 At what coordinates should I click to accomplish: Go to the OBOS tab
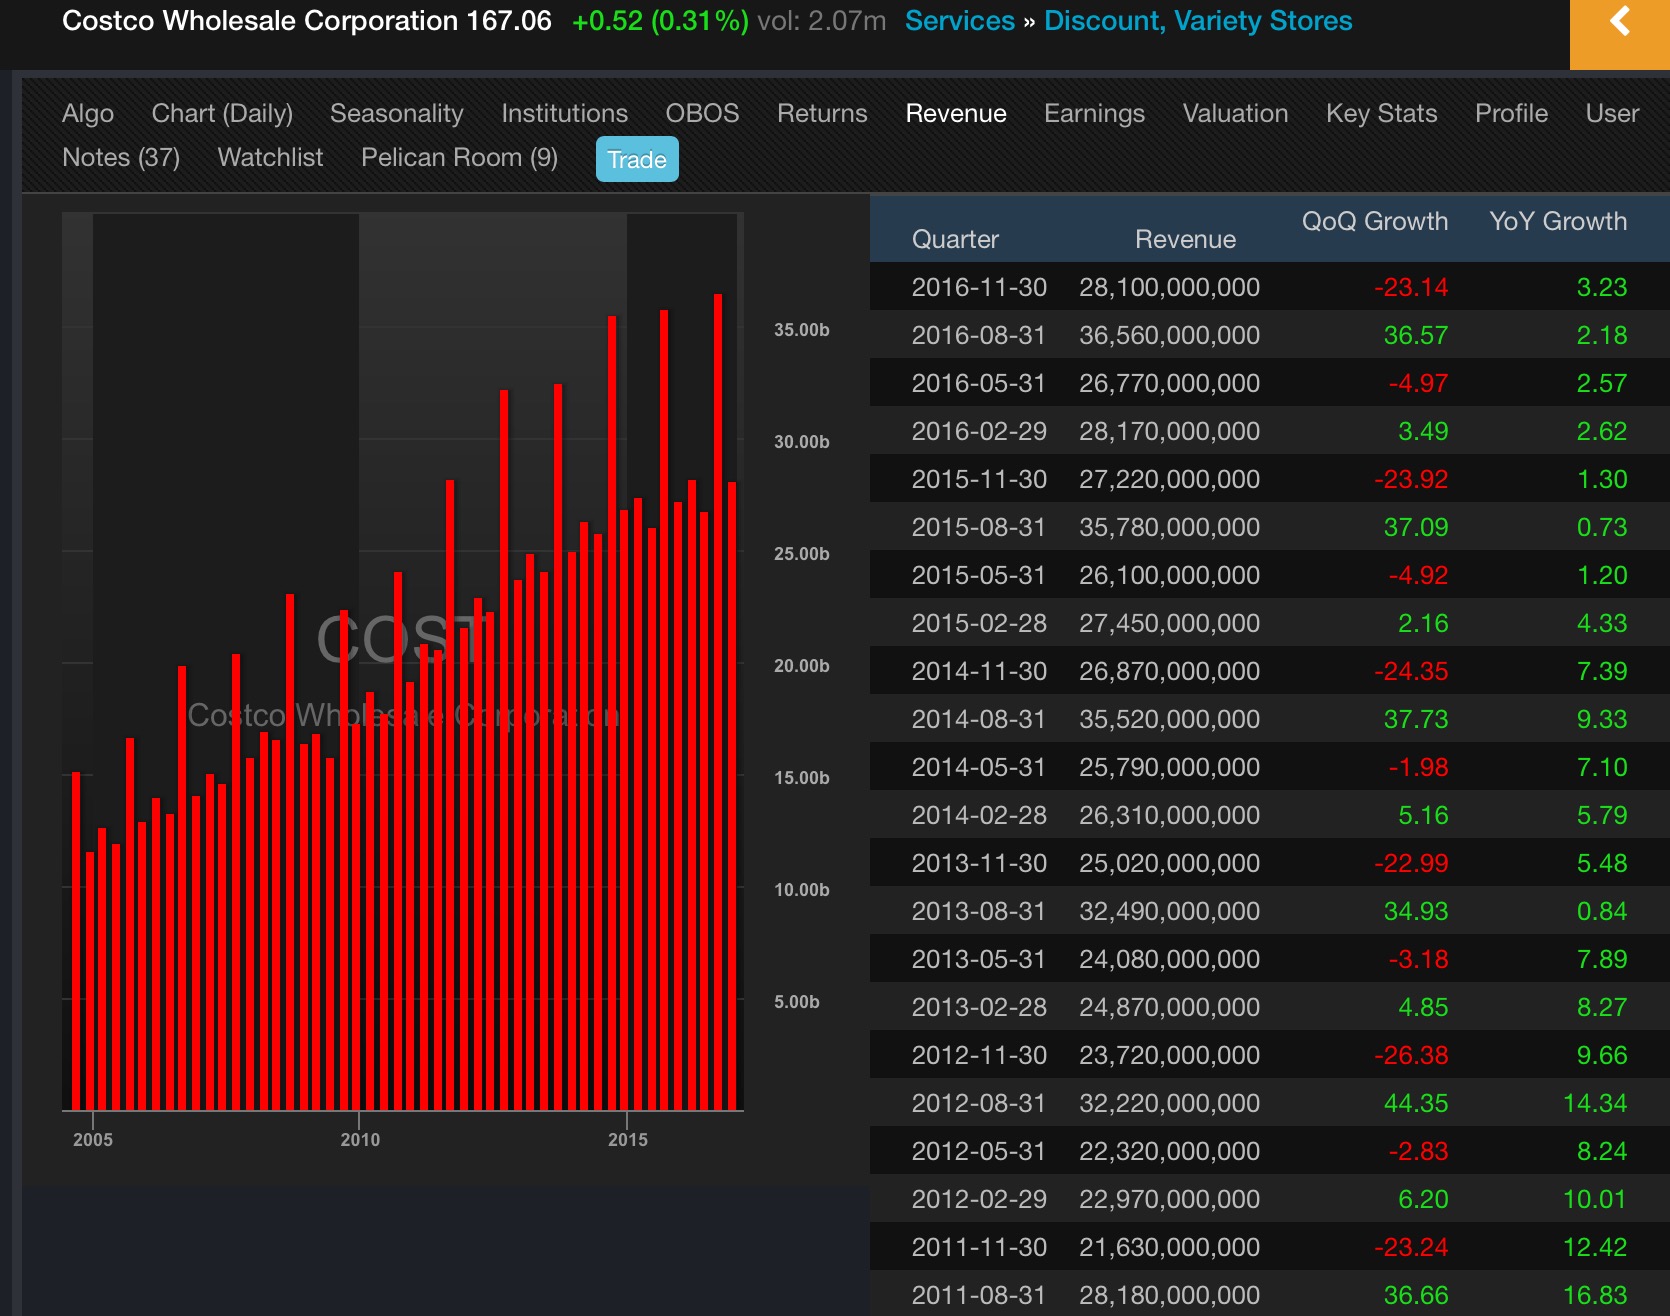(702, 114)
